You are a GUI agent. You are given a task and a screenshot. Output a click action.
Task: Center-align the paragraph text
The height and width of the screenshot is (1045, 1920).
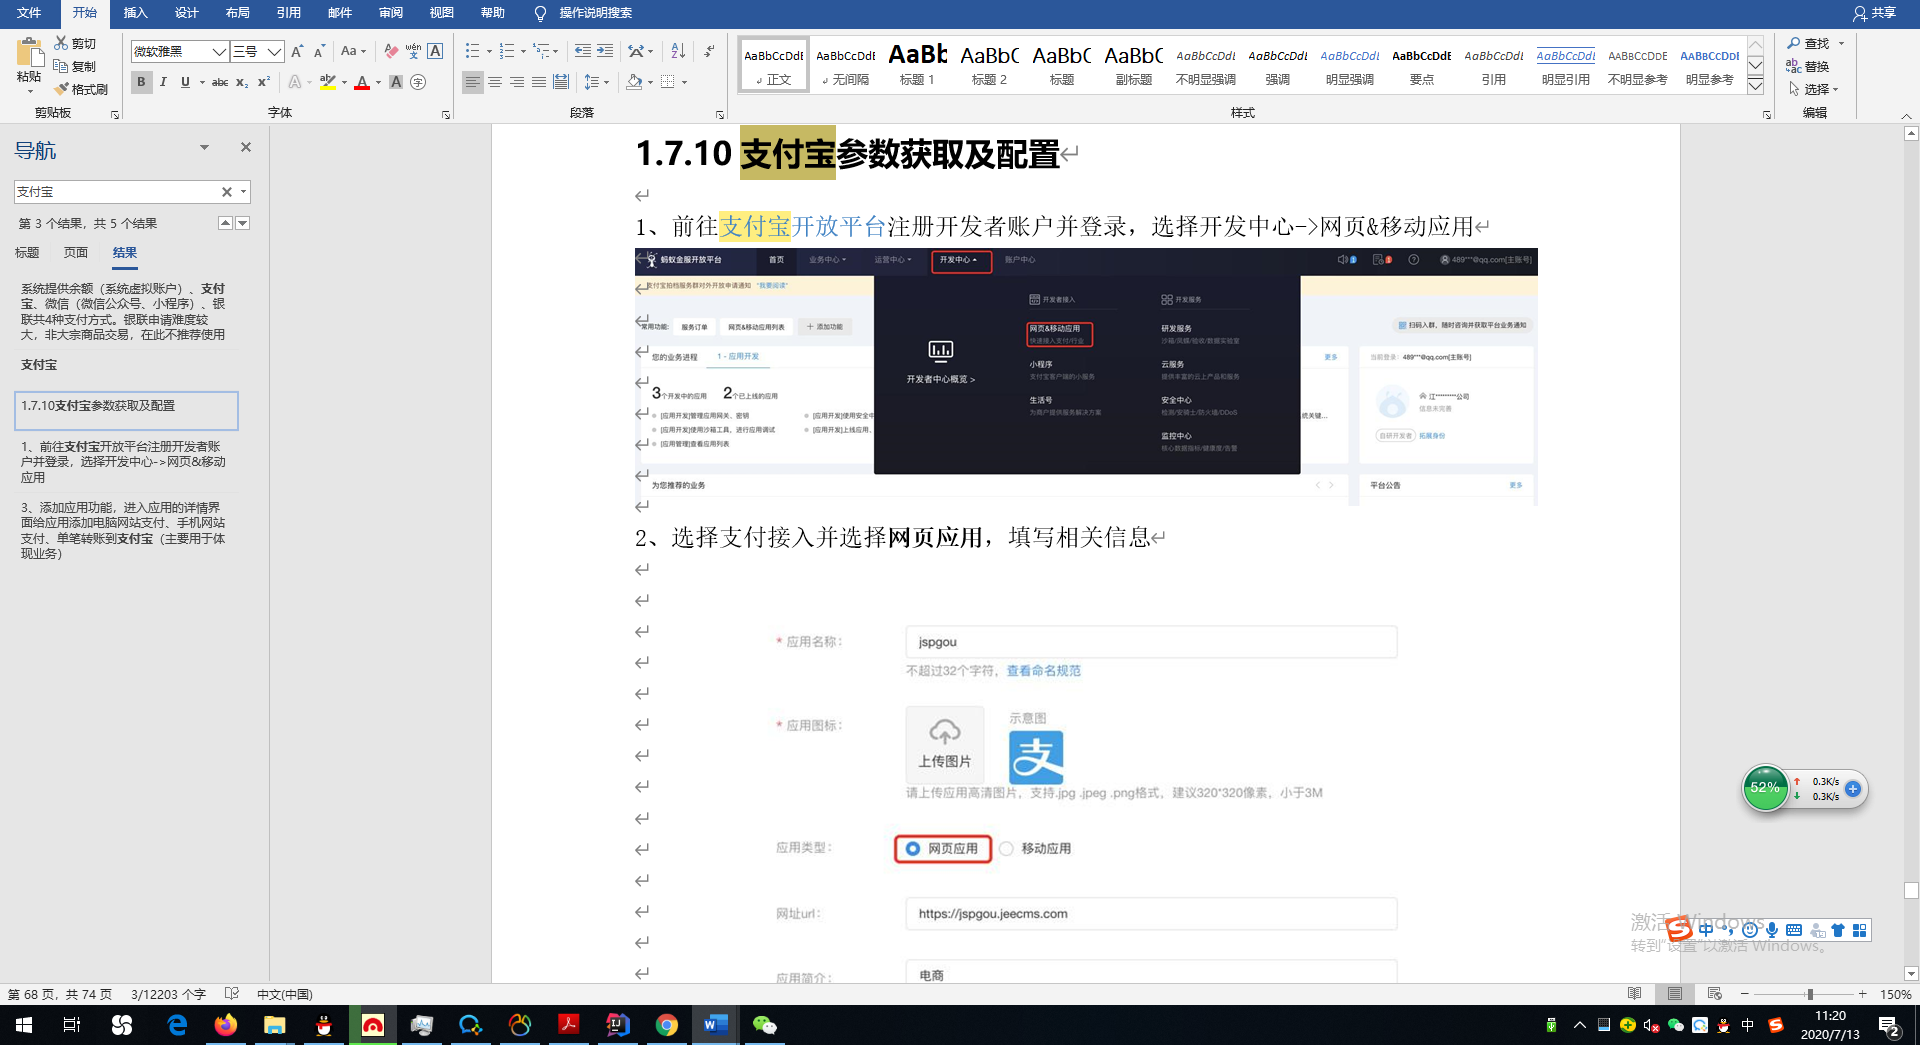tap(495, 82)
